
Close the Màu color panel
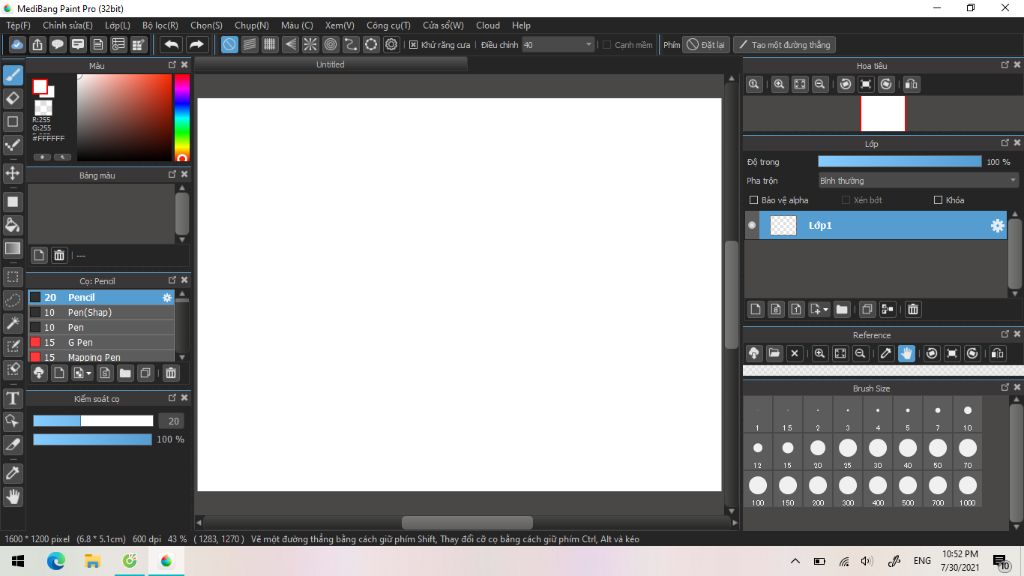click(184, 65)
